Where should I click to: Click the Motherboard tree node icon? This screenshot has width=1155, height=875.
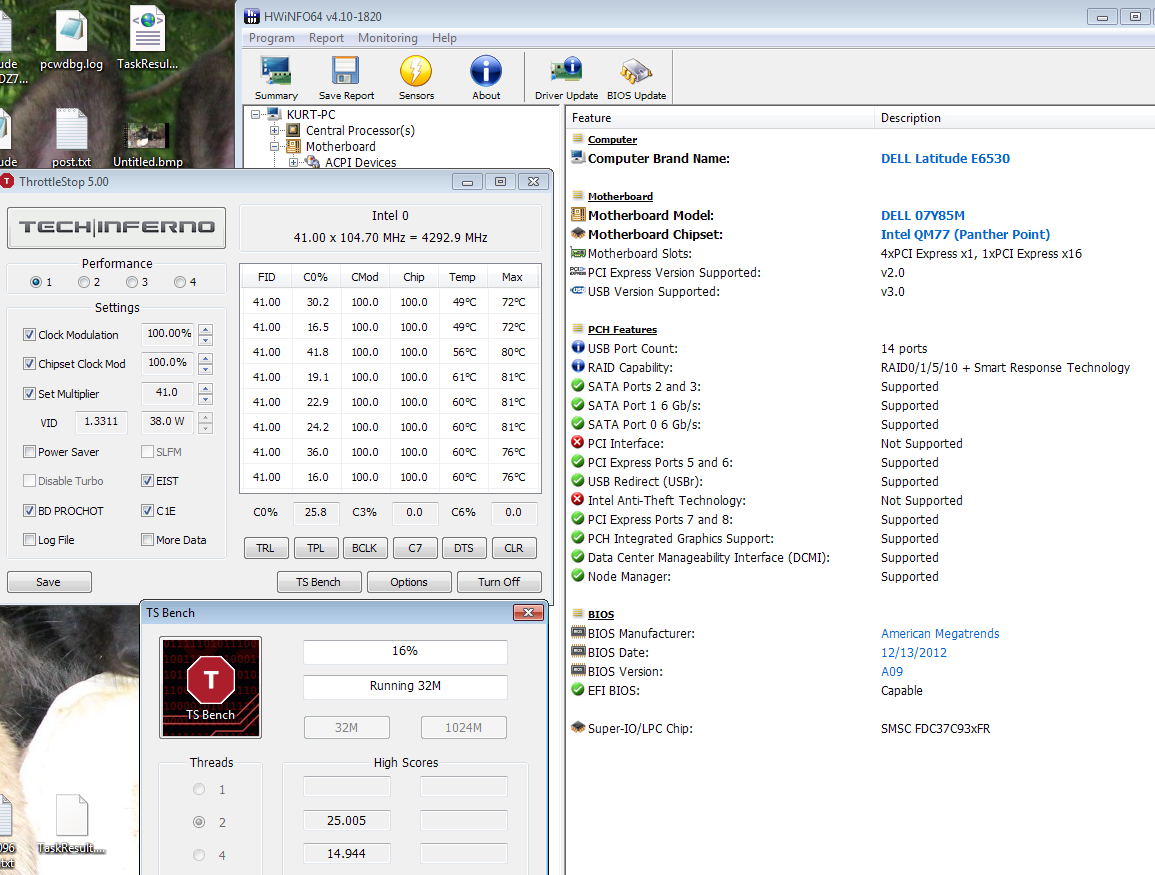point(293,147)
